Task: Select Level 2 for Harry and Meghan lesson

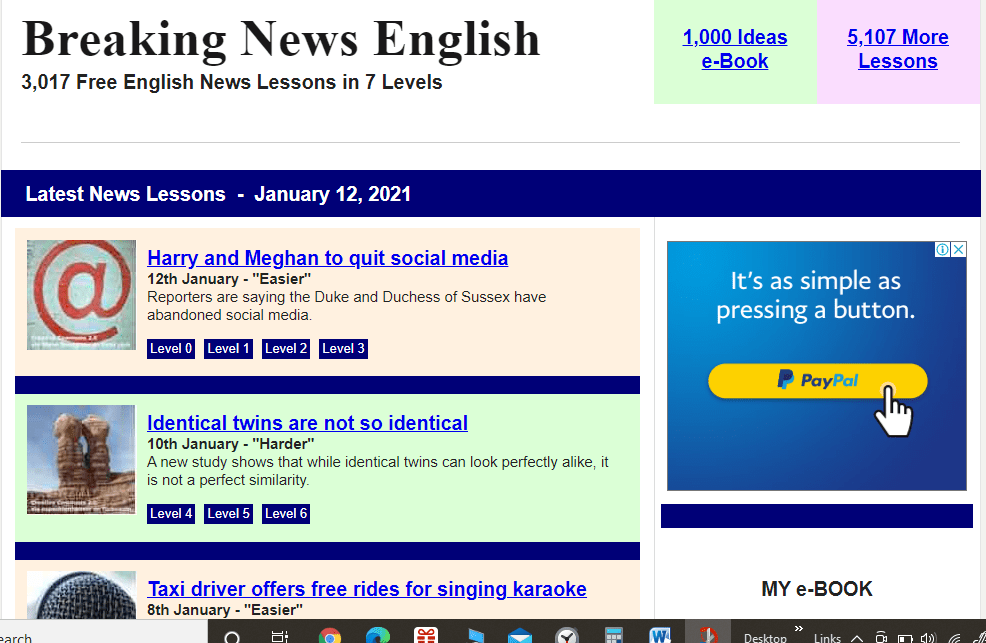Action: tap(286, 349)
